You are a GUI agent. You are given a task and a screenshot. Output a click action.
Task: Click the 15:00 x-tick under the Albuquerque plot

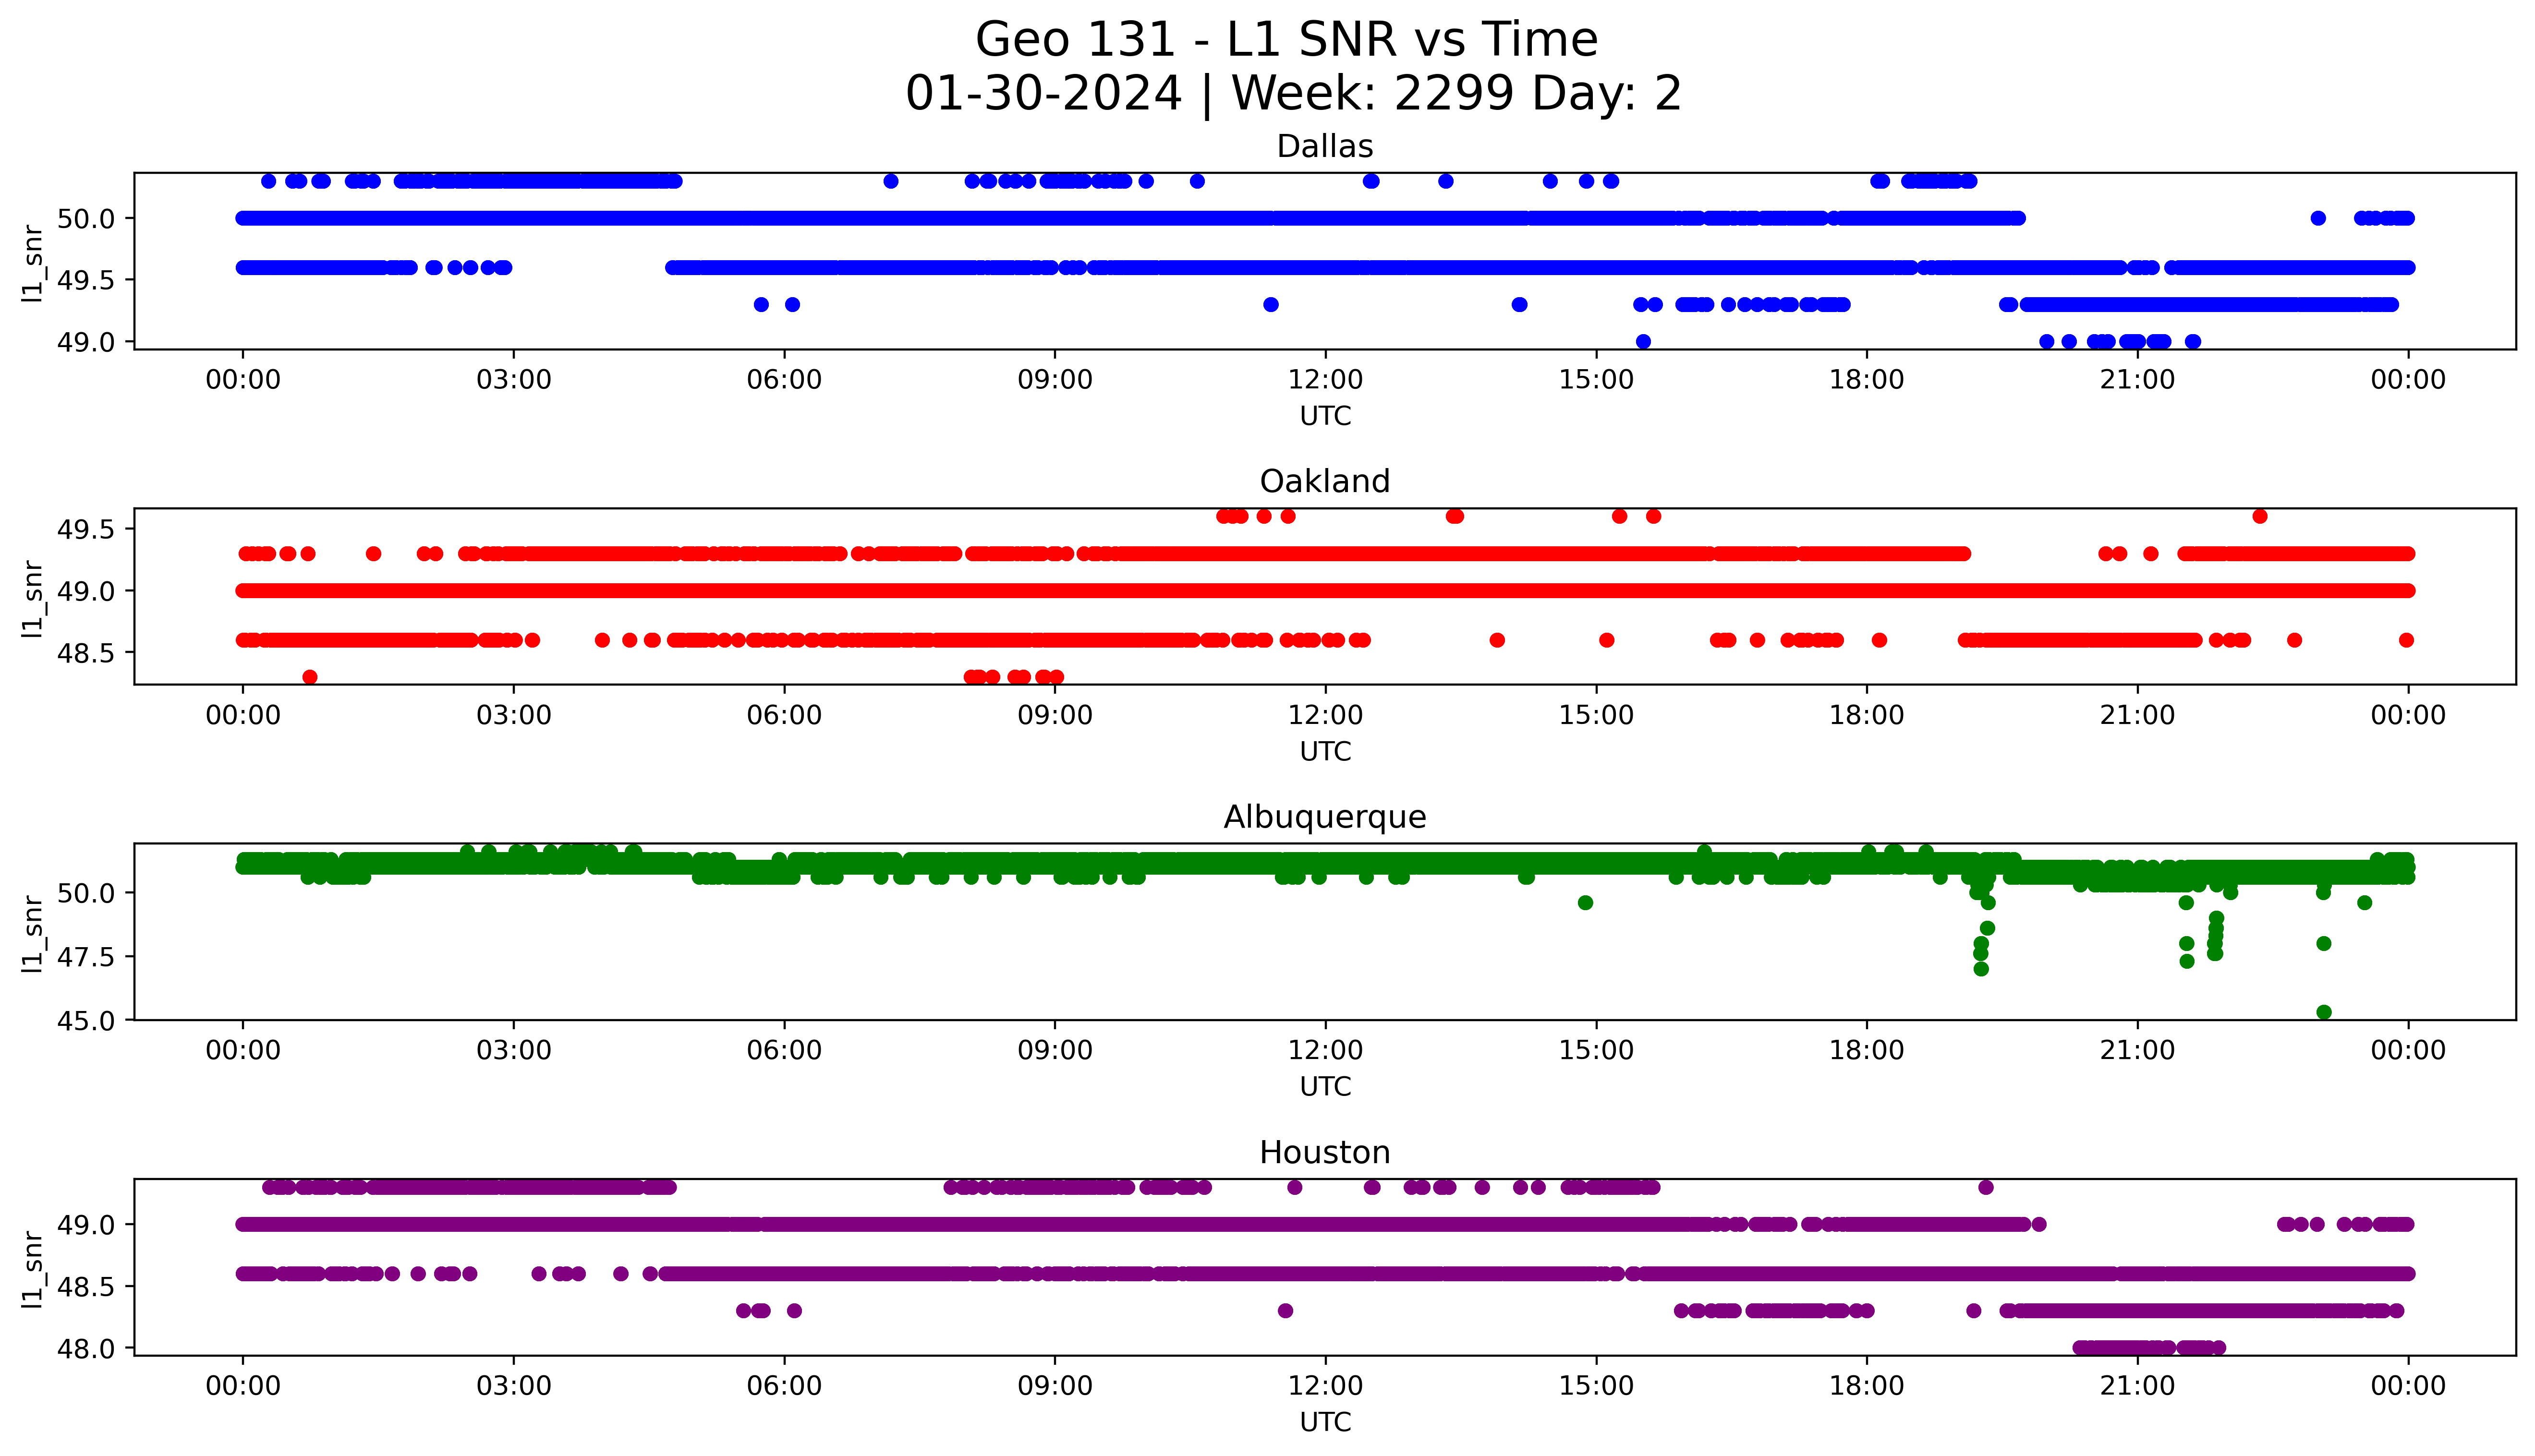(x=1597, y=1051)
